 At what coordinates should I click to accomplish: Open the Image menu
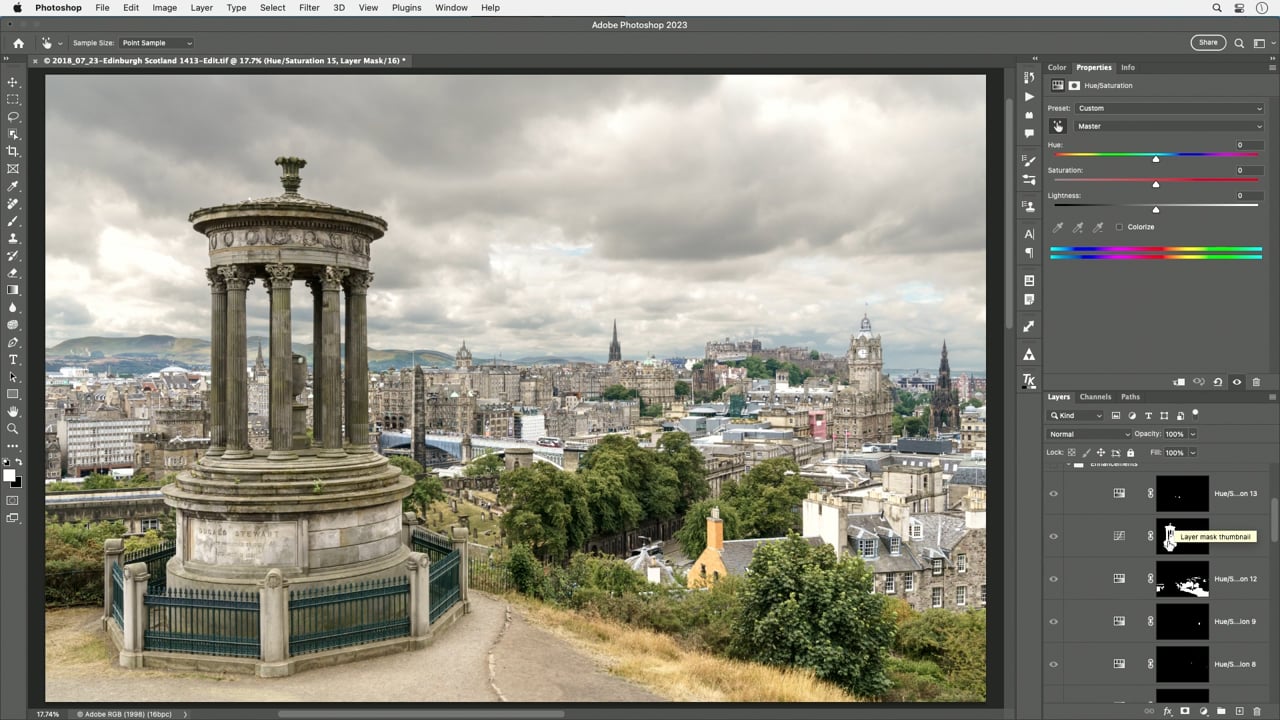pyautogui.click(x=164, y=8)
